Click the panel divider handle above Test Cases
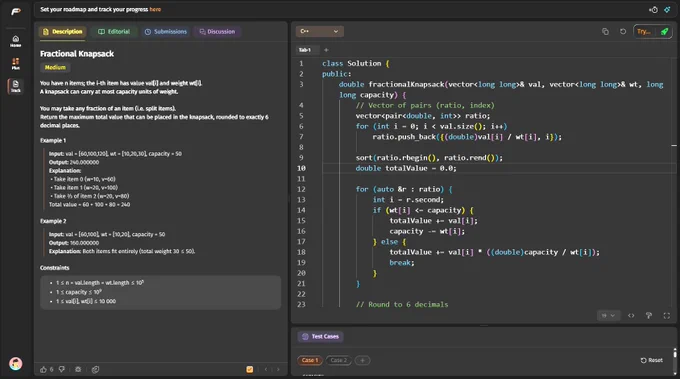680x379 pixels. 484,325
